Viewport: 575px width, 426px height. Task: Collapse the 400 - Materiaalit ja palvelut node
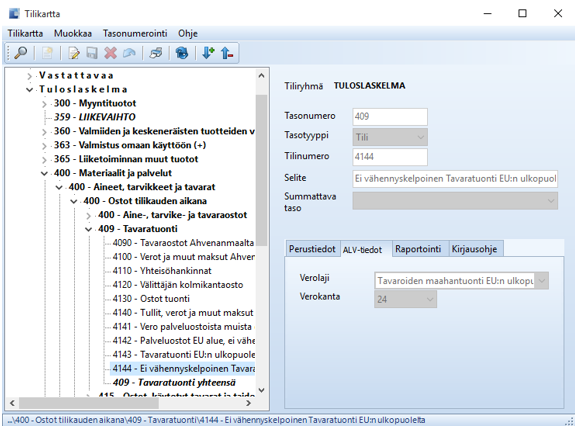pos(44,173)
